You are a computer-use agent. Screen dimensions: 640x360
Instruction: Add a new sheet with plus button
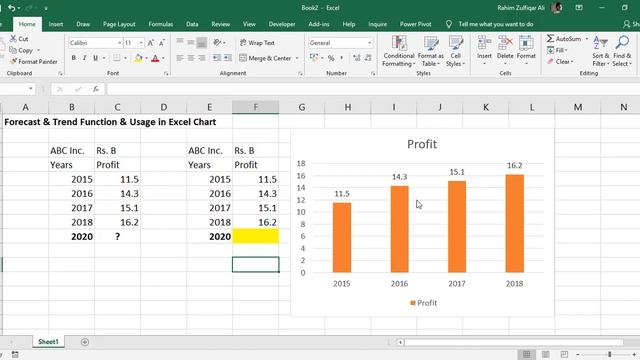84,342
